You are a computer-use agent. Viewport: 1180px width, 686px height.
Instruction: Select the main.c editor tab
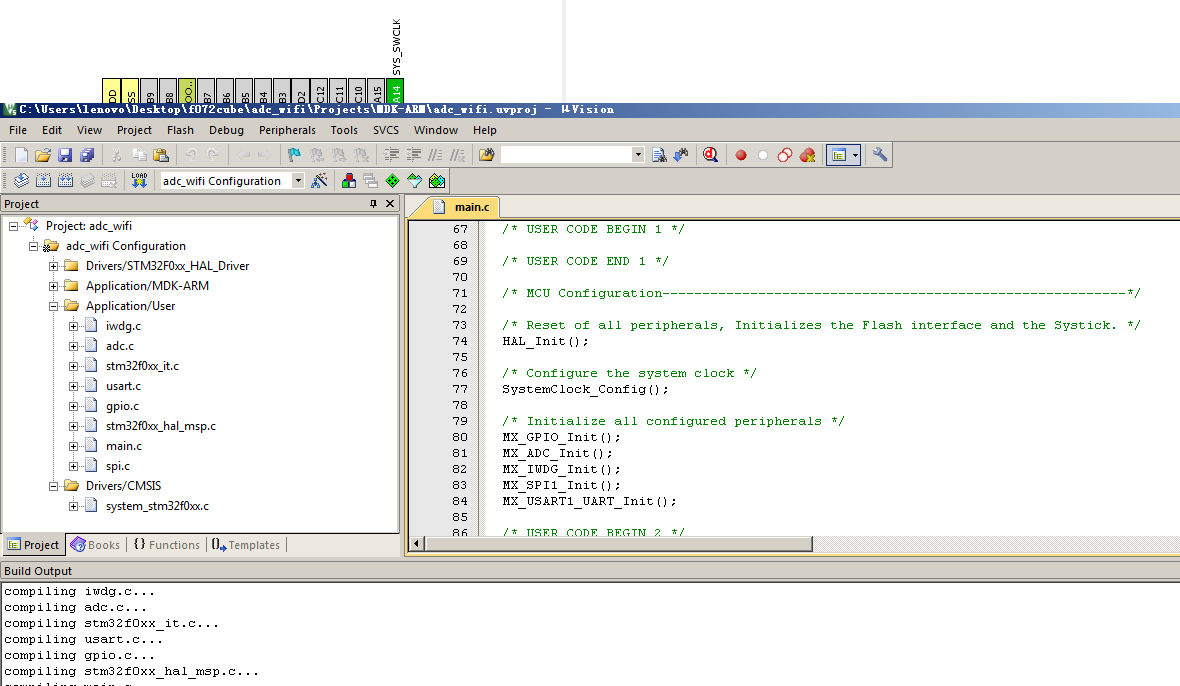click(464, 207)
